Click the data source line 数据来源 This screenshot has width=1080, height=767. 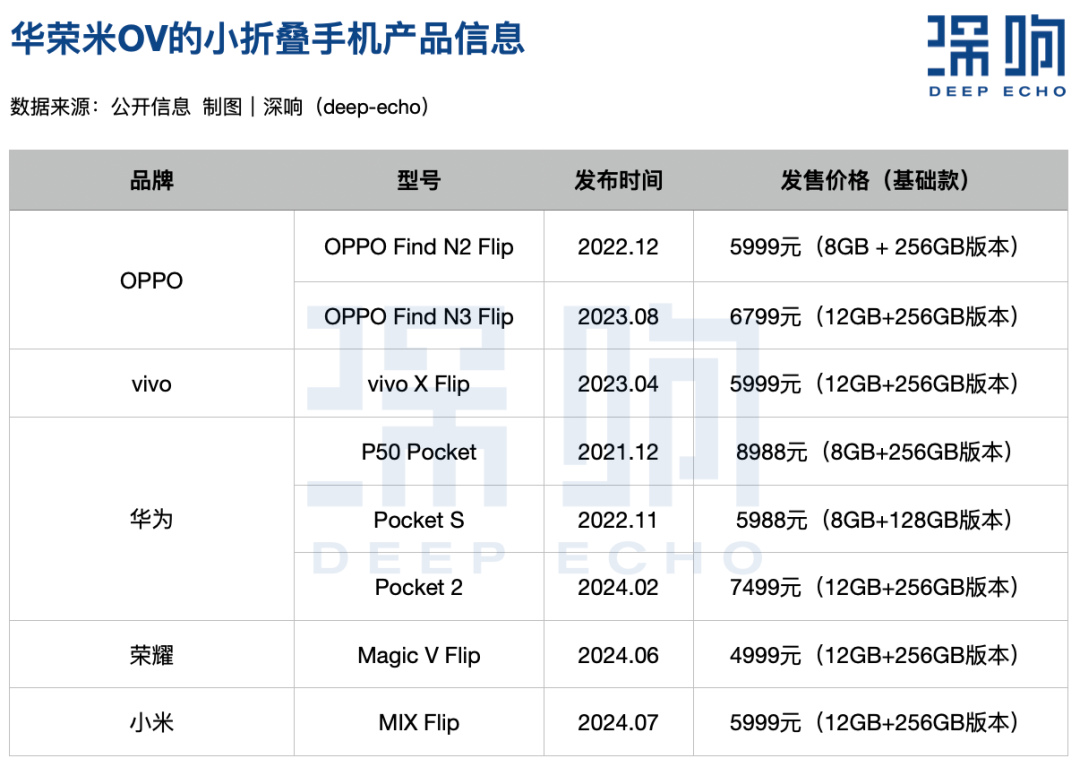[x=219, y=107]
